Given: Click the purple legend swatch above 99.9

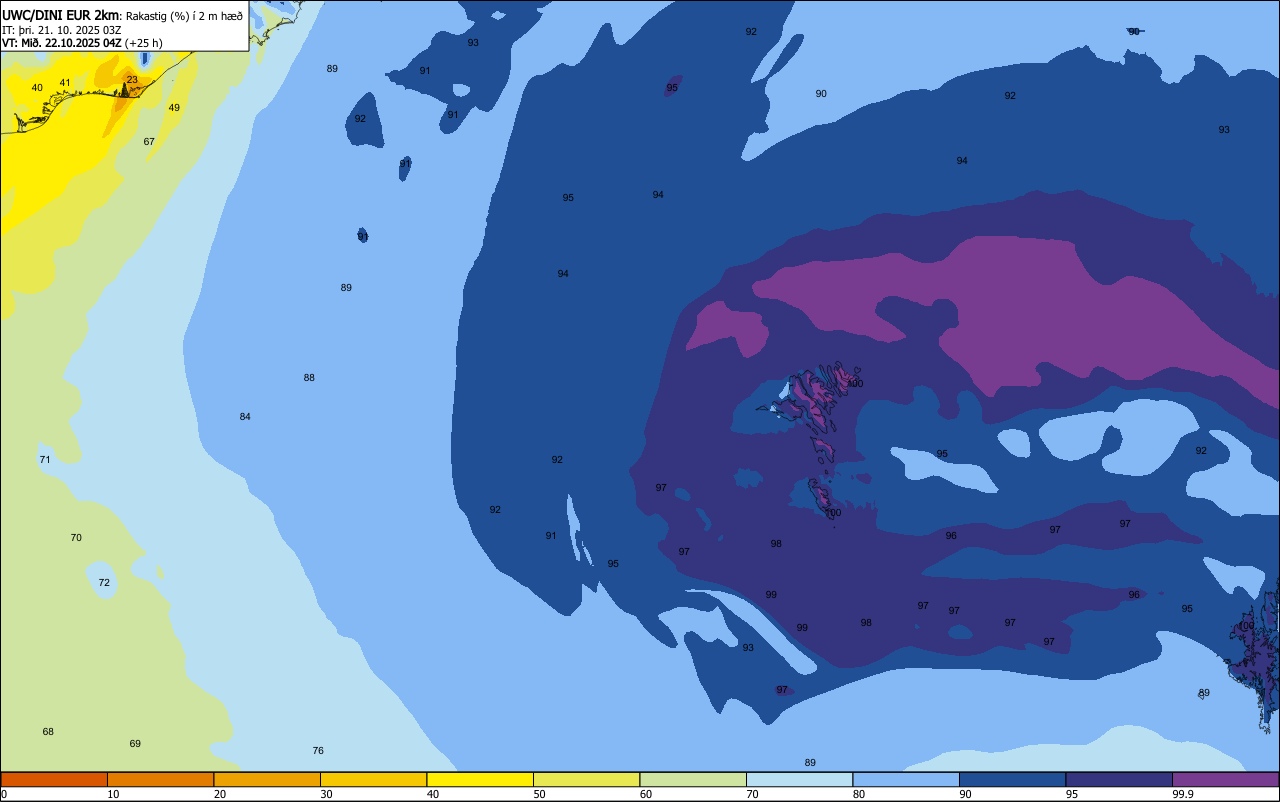Looking at the screenshot, I should tap(1226, 779).
